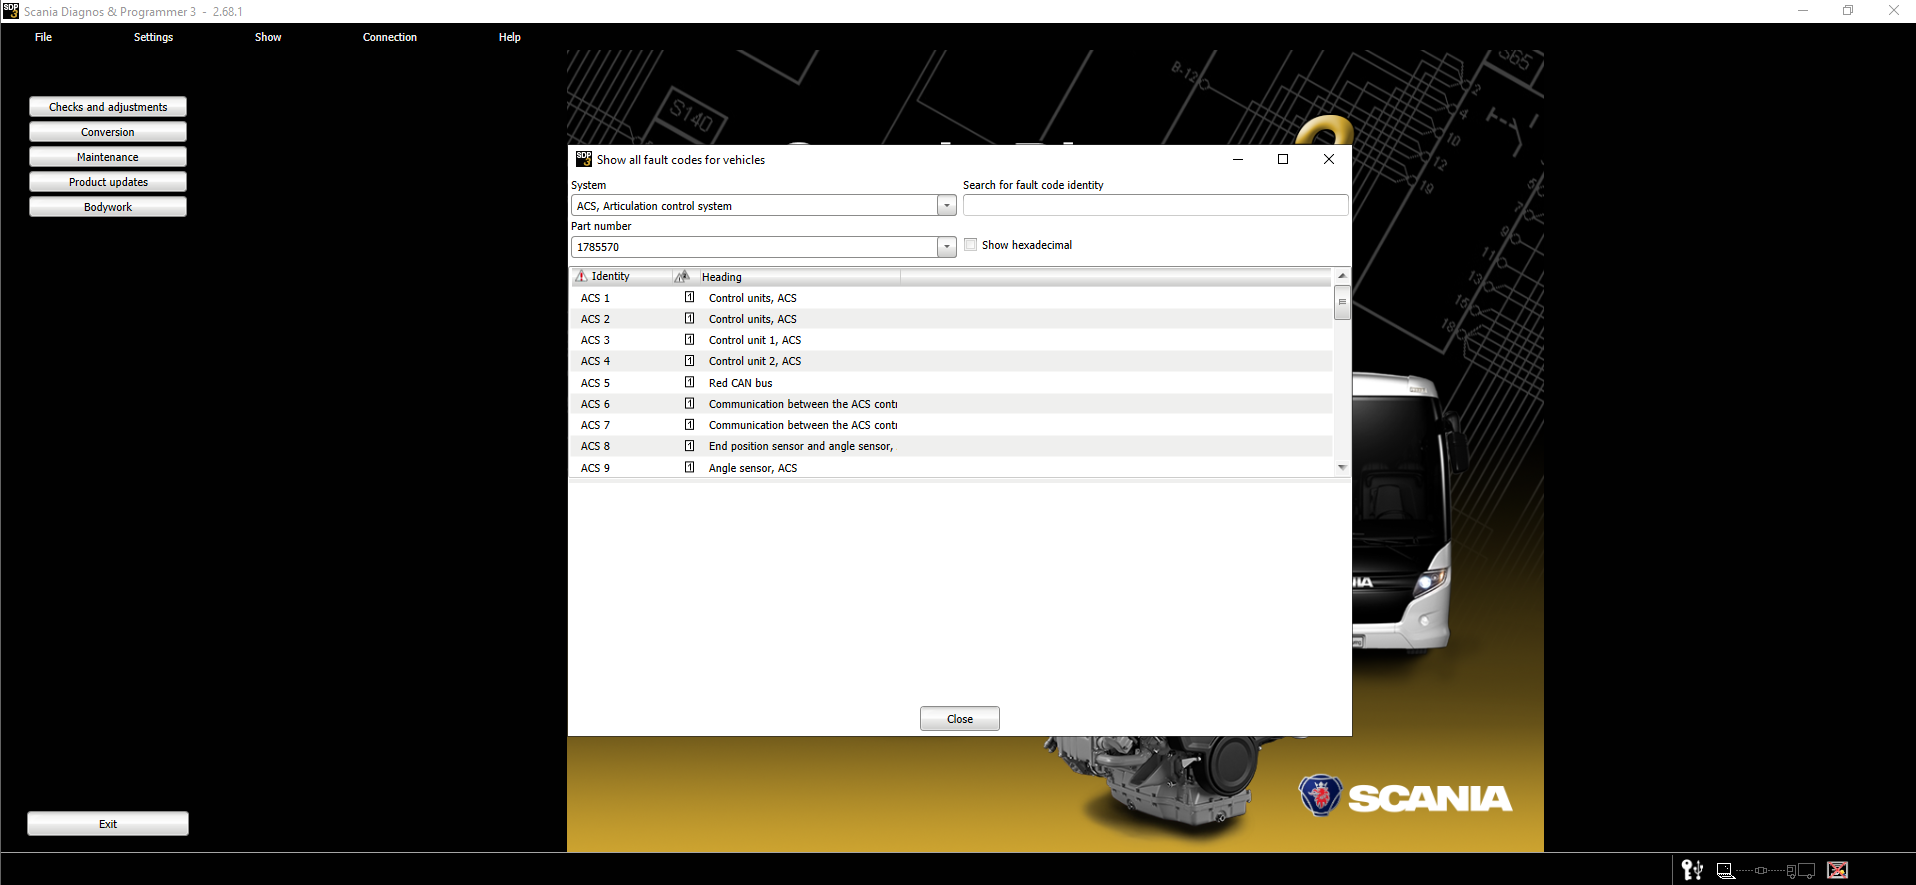Click the SDP3 application icon in main title bar
Image resolution: width=1916 pixels, height=885 pixels.
click(x=11, y=11)
